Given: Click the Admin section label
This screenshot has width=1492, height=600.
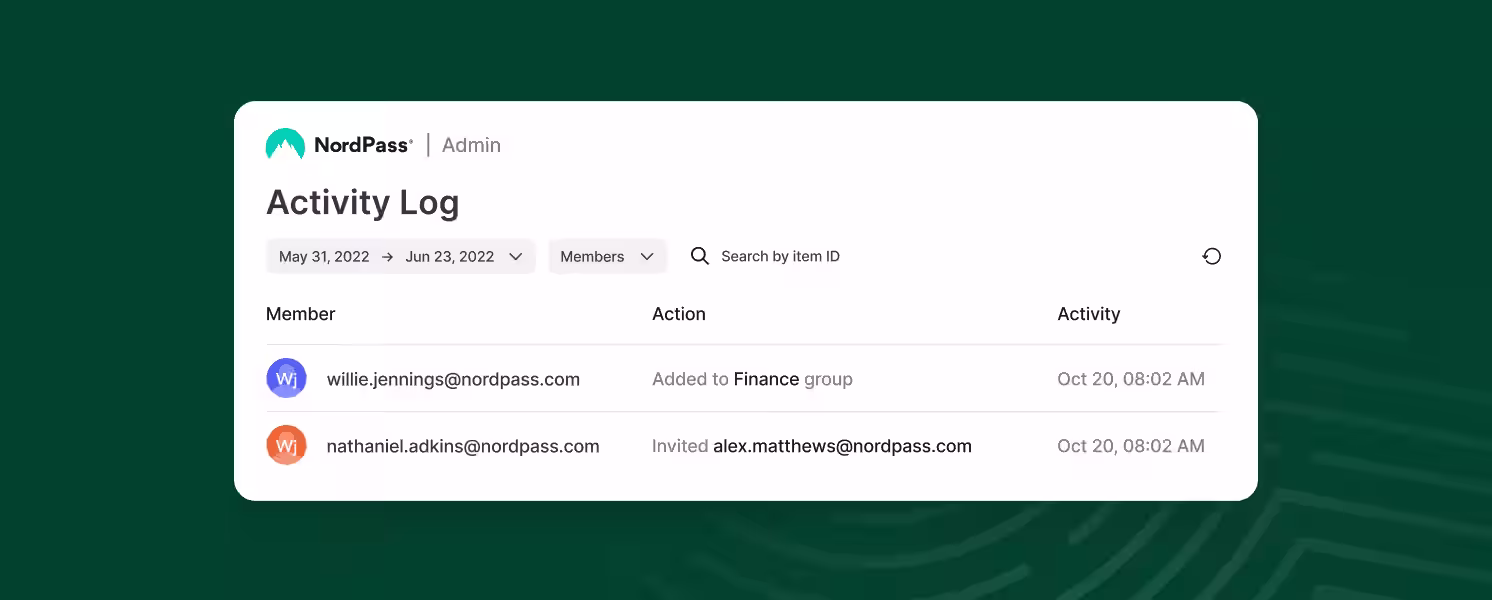Looking at the screenshot, I should tap(471, 145).
